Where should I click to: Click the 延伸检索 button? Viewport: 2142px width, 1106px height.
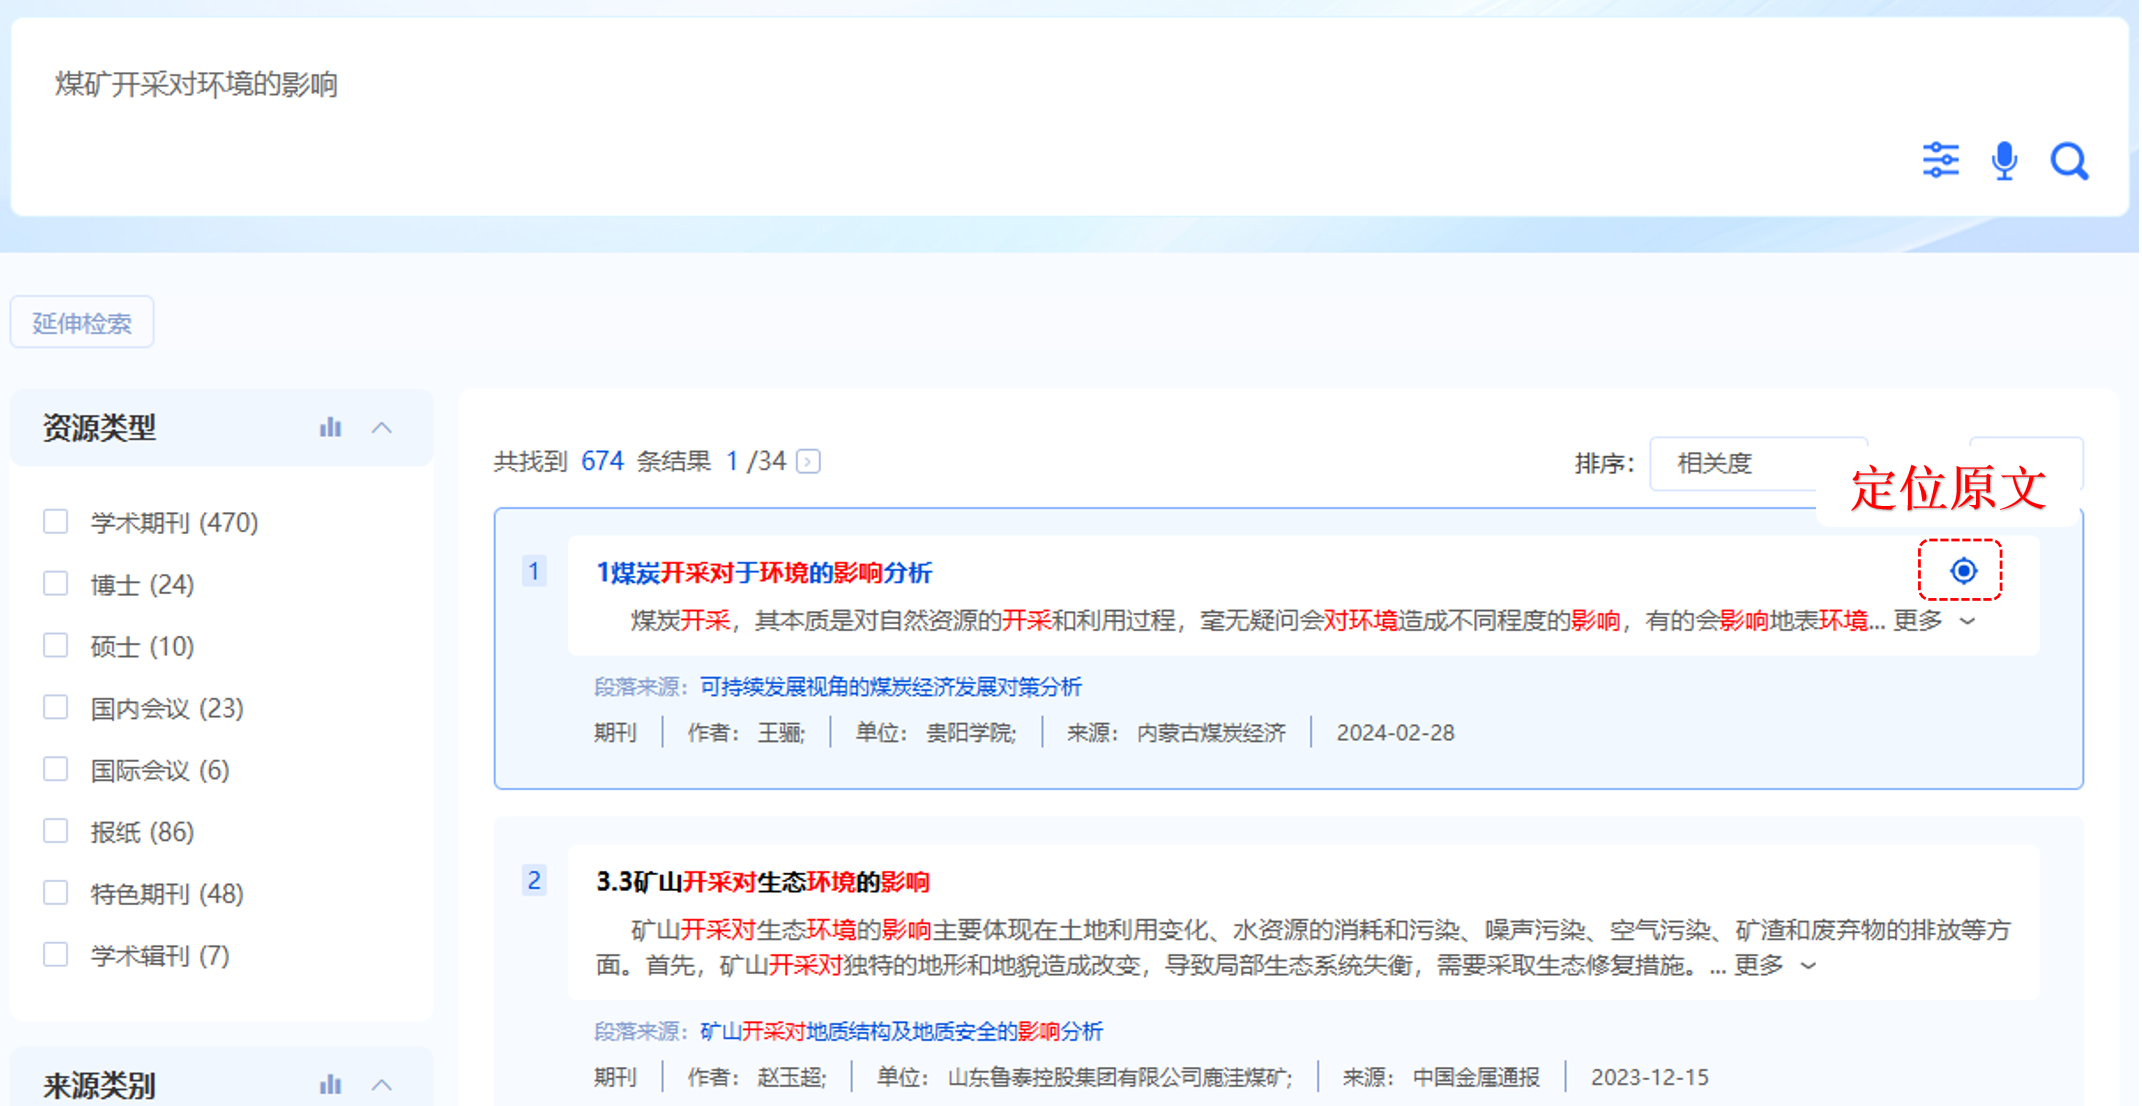click(82, 323)
